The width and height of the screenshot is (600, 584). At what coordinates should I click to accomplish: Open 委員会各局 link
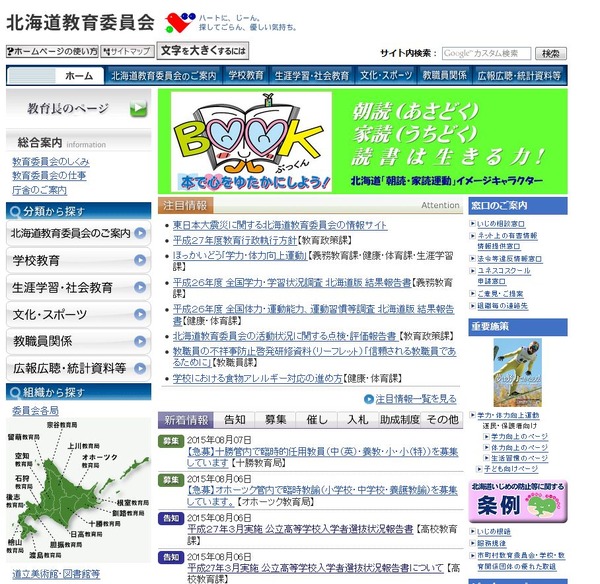[35, 411]
